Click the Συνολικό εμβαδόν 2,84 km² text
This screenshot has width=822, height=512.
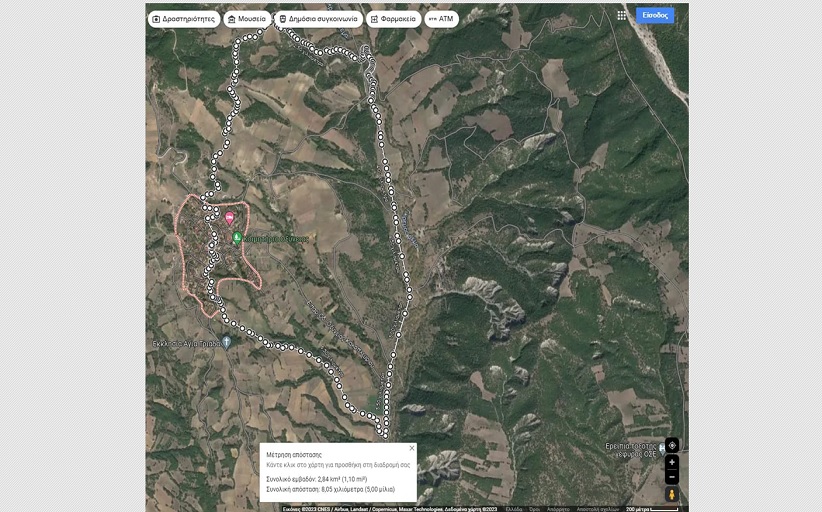(317, 479)
